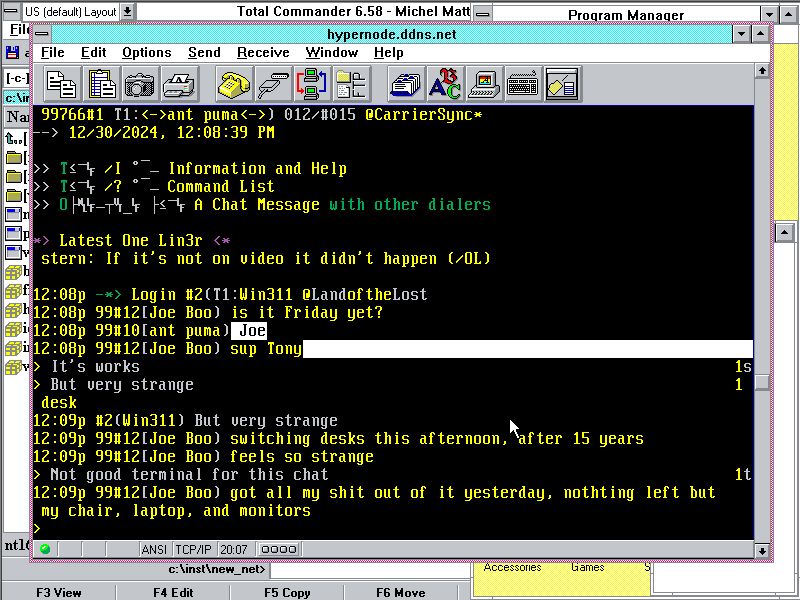800x600 pixels.
Task: Click the yellow telephone dial icon
Action: [x=235, y=84]
